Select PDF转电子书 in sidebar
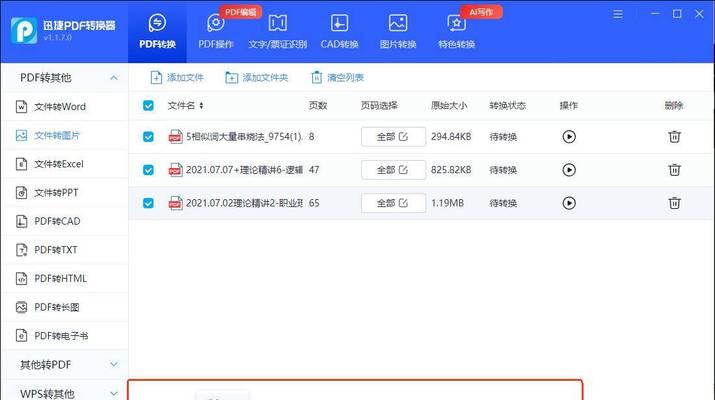The height and width of the screenshot is (400, 715). click(64, 336)
